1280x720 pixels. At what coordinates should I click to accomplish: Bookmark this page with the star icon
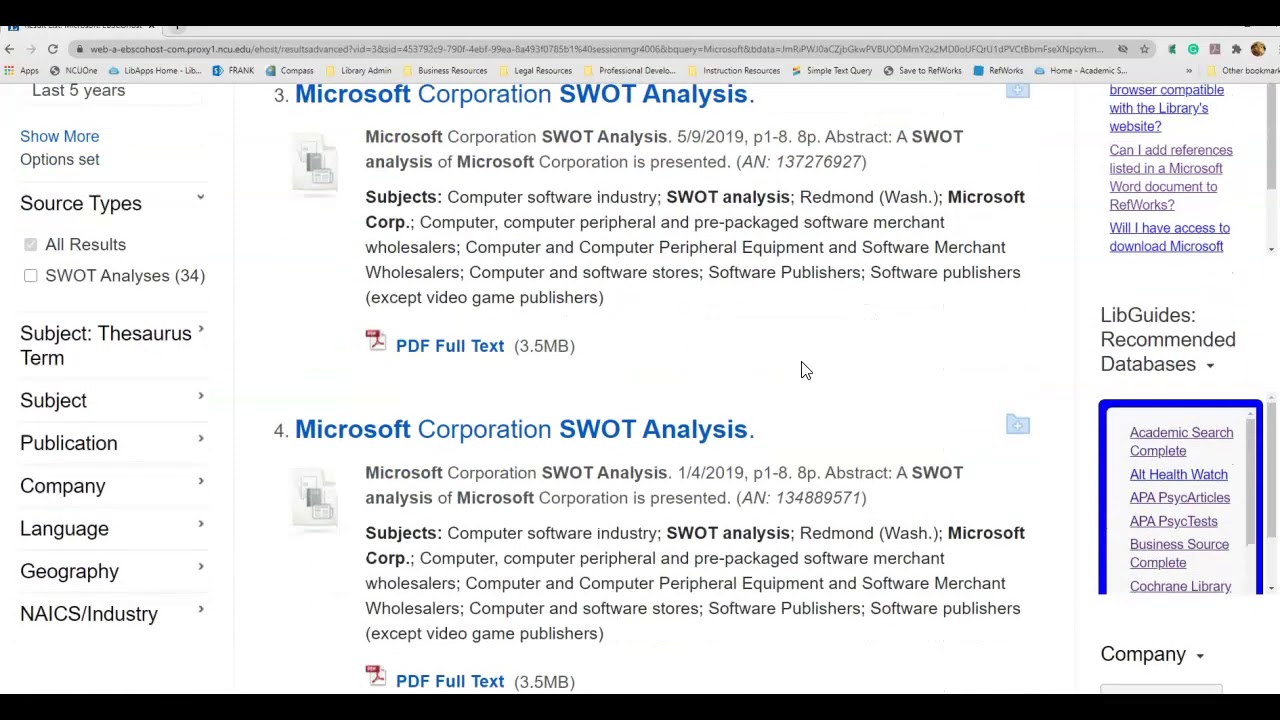coord(1144,49)
